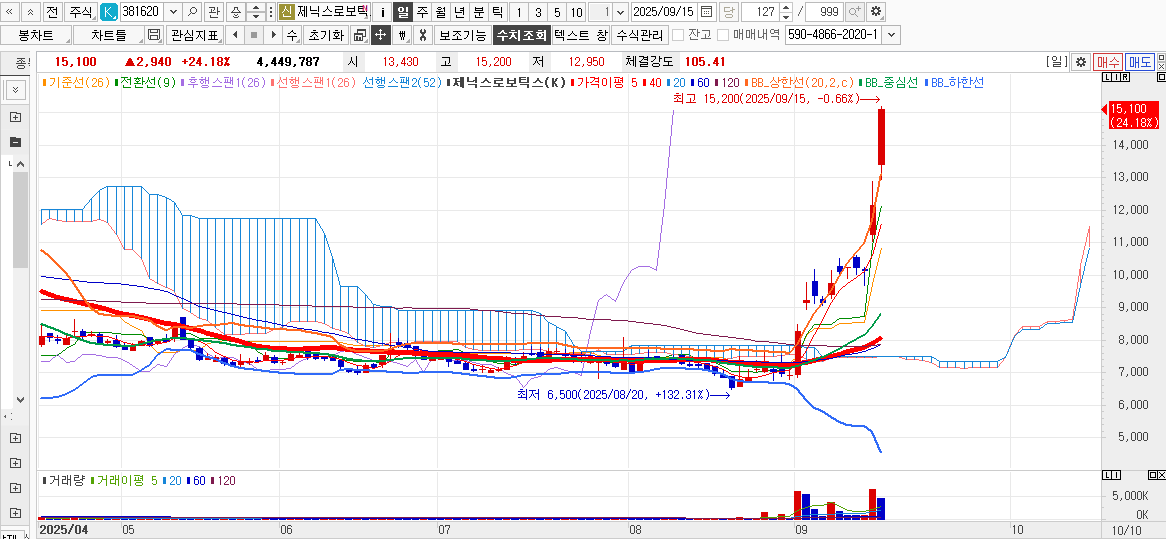Expand the account number 590-4866-2020-1 dropdown
The width and height of the screenshot is (1166, 539).
(892, 35)
